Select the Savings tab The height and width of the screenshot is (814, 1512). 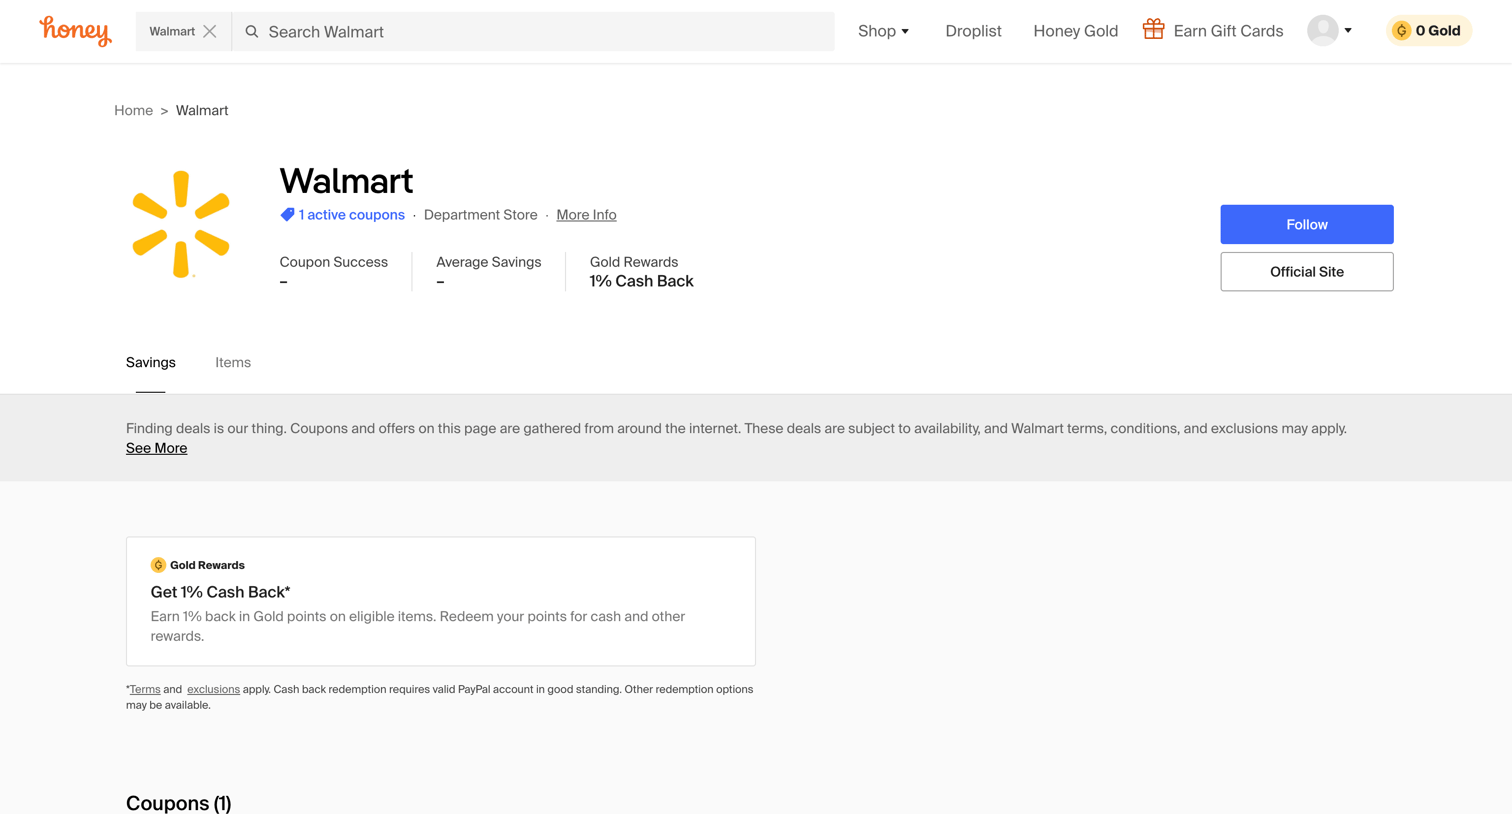pos(151,363)
